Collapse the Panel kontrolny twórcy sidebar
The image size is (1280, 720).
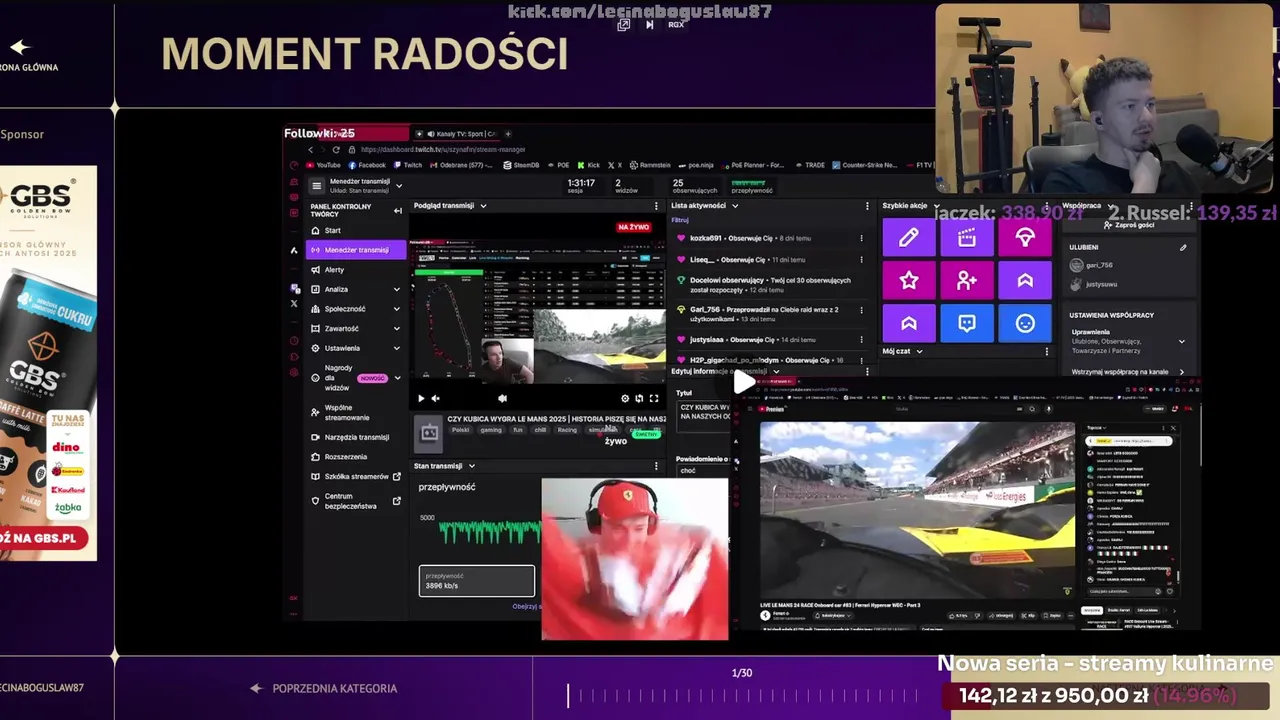397,211
